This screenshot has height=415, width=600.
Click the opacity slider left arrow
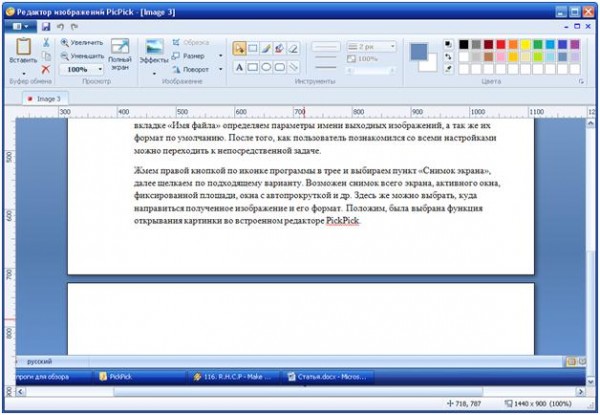(x=349, y=70)
